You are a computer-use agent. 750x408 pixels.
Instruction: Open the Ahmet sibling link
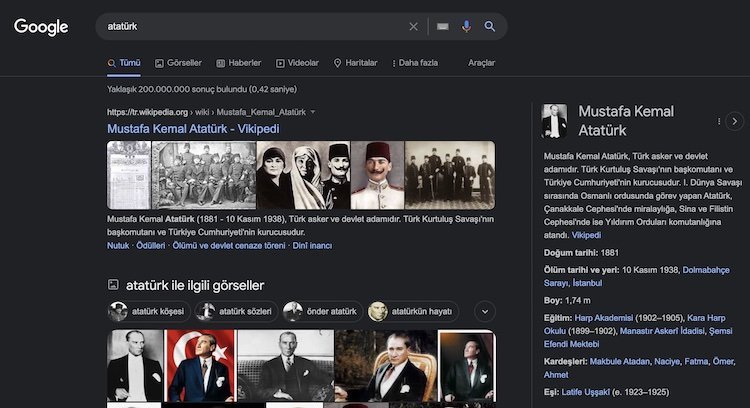coord(556,375)
